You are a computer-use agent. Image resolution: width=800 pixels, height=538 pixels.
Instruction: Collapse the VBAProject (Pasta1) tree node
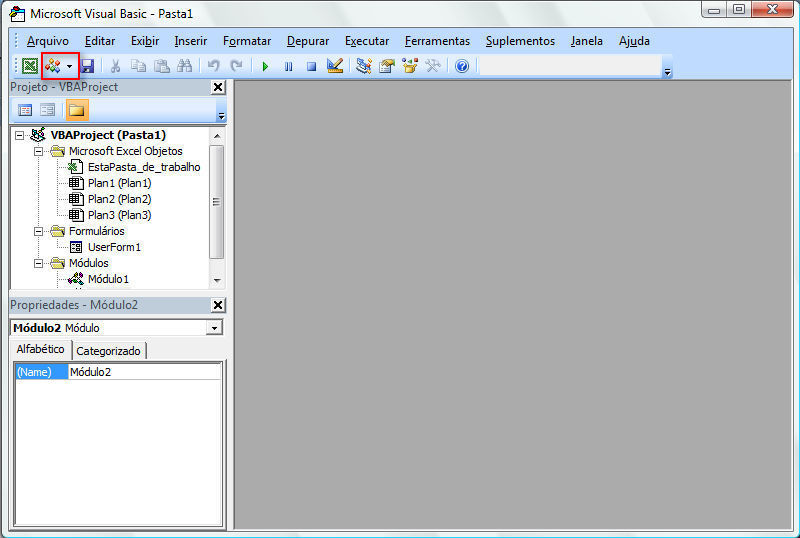pyautogui.click(x=19, y=135)
